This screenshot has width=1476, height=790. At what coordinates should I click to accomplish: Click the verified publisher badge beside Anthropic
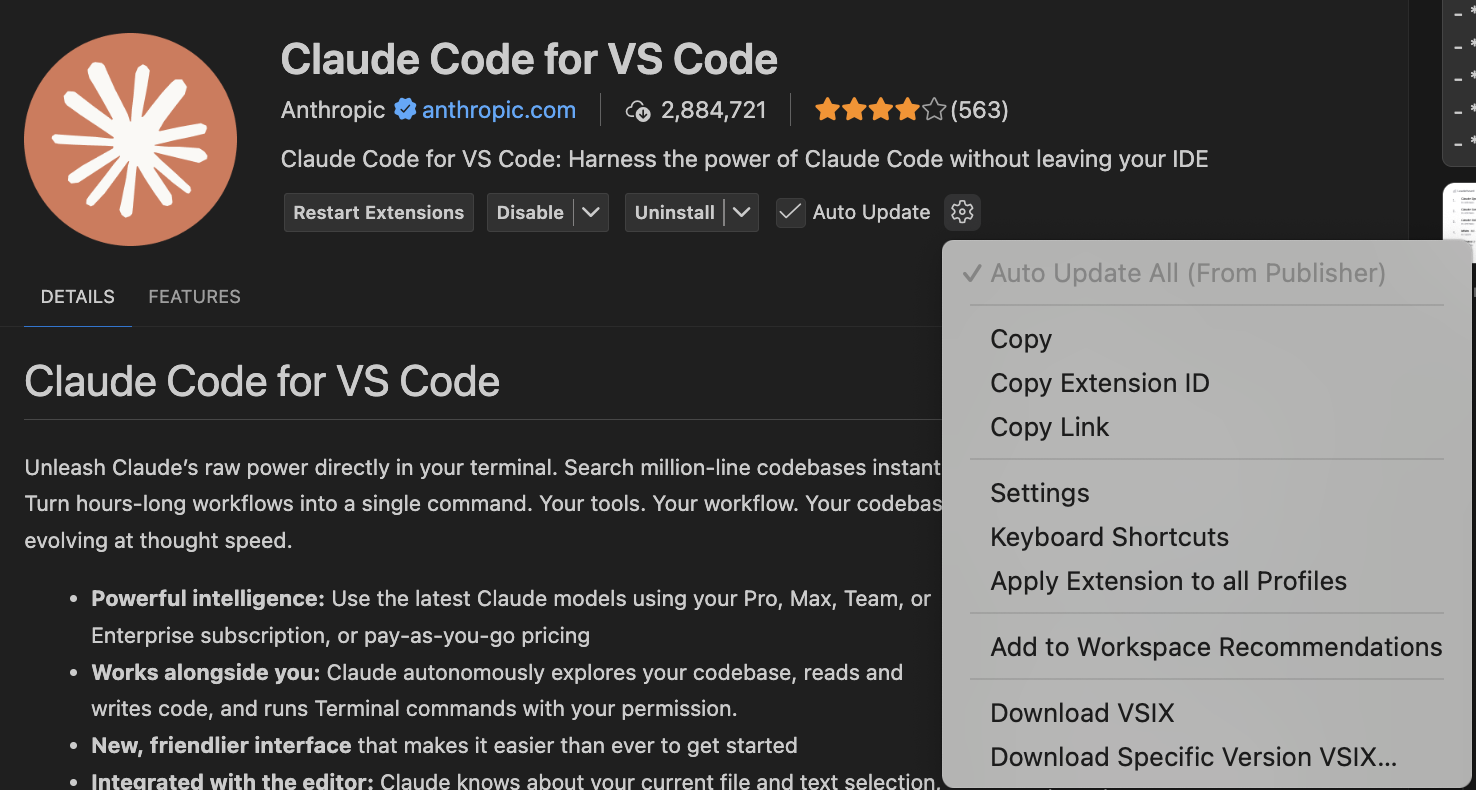pos(404,110)
